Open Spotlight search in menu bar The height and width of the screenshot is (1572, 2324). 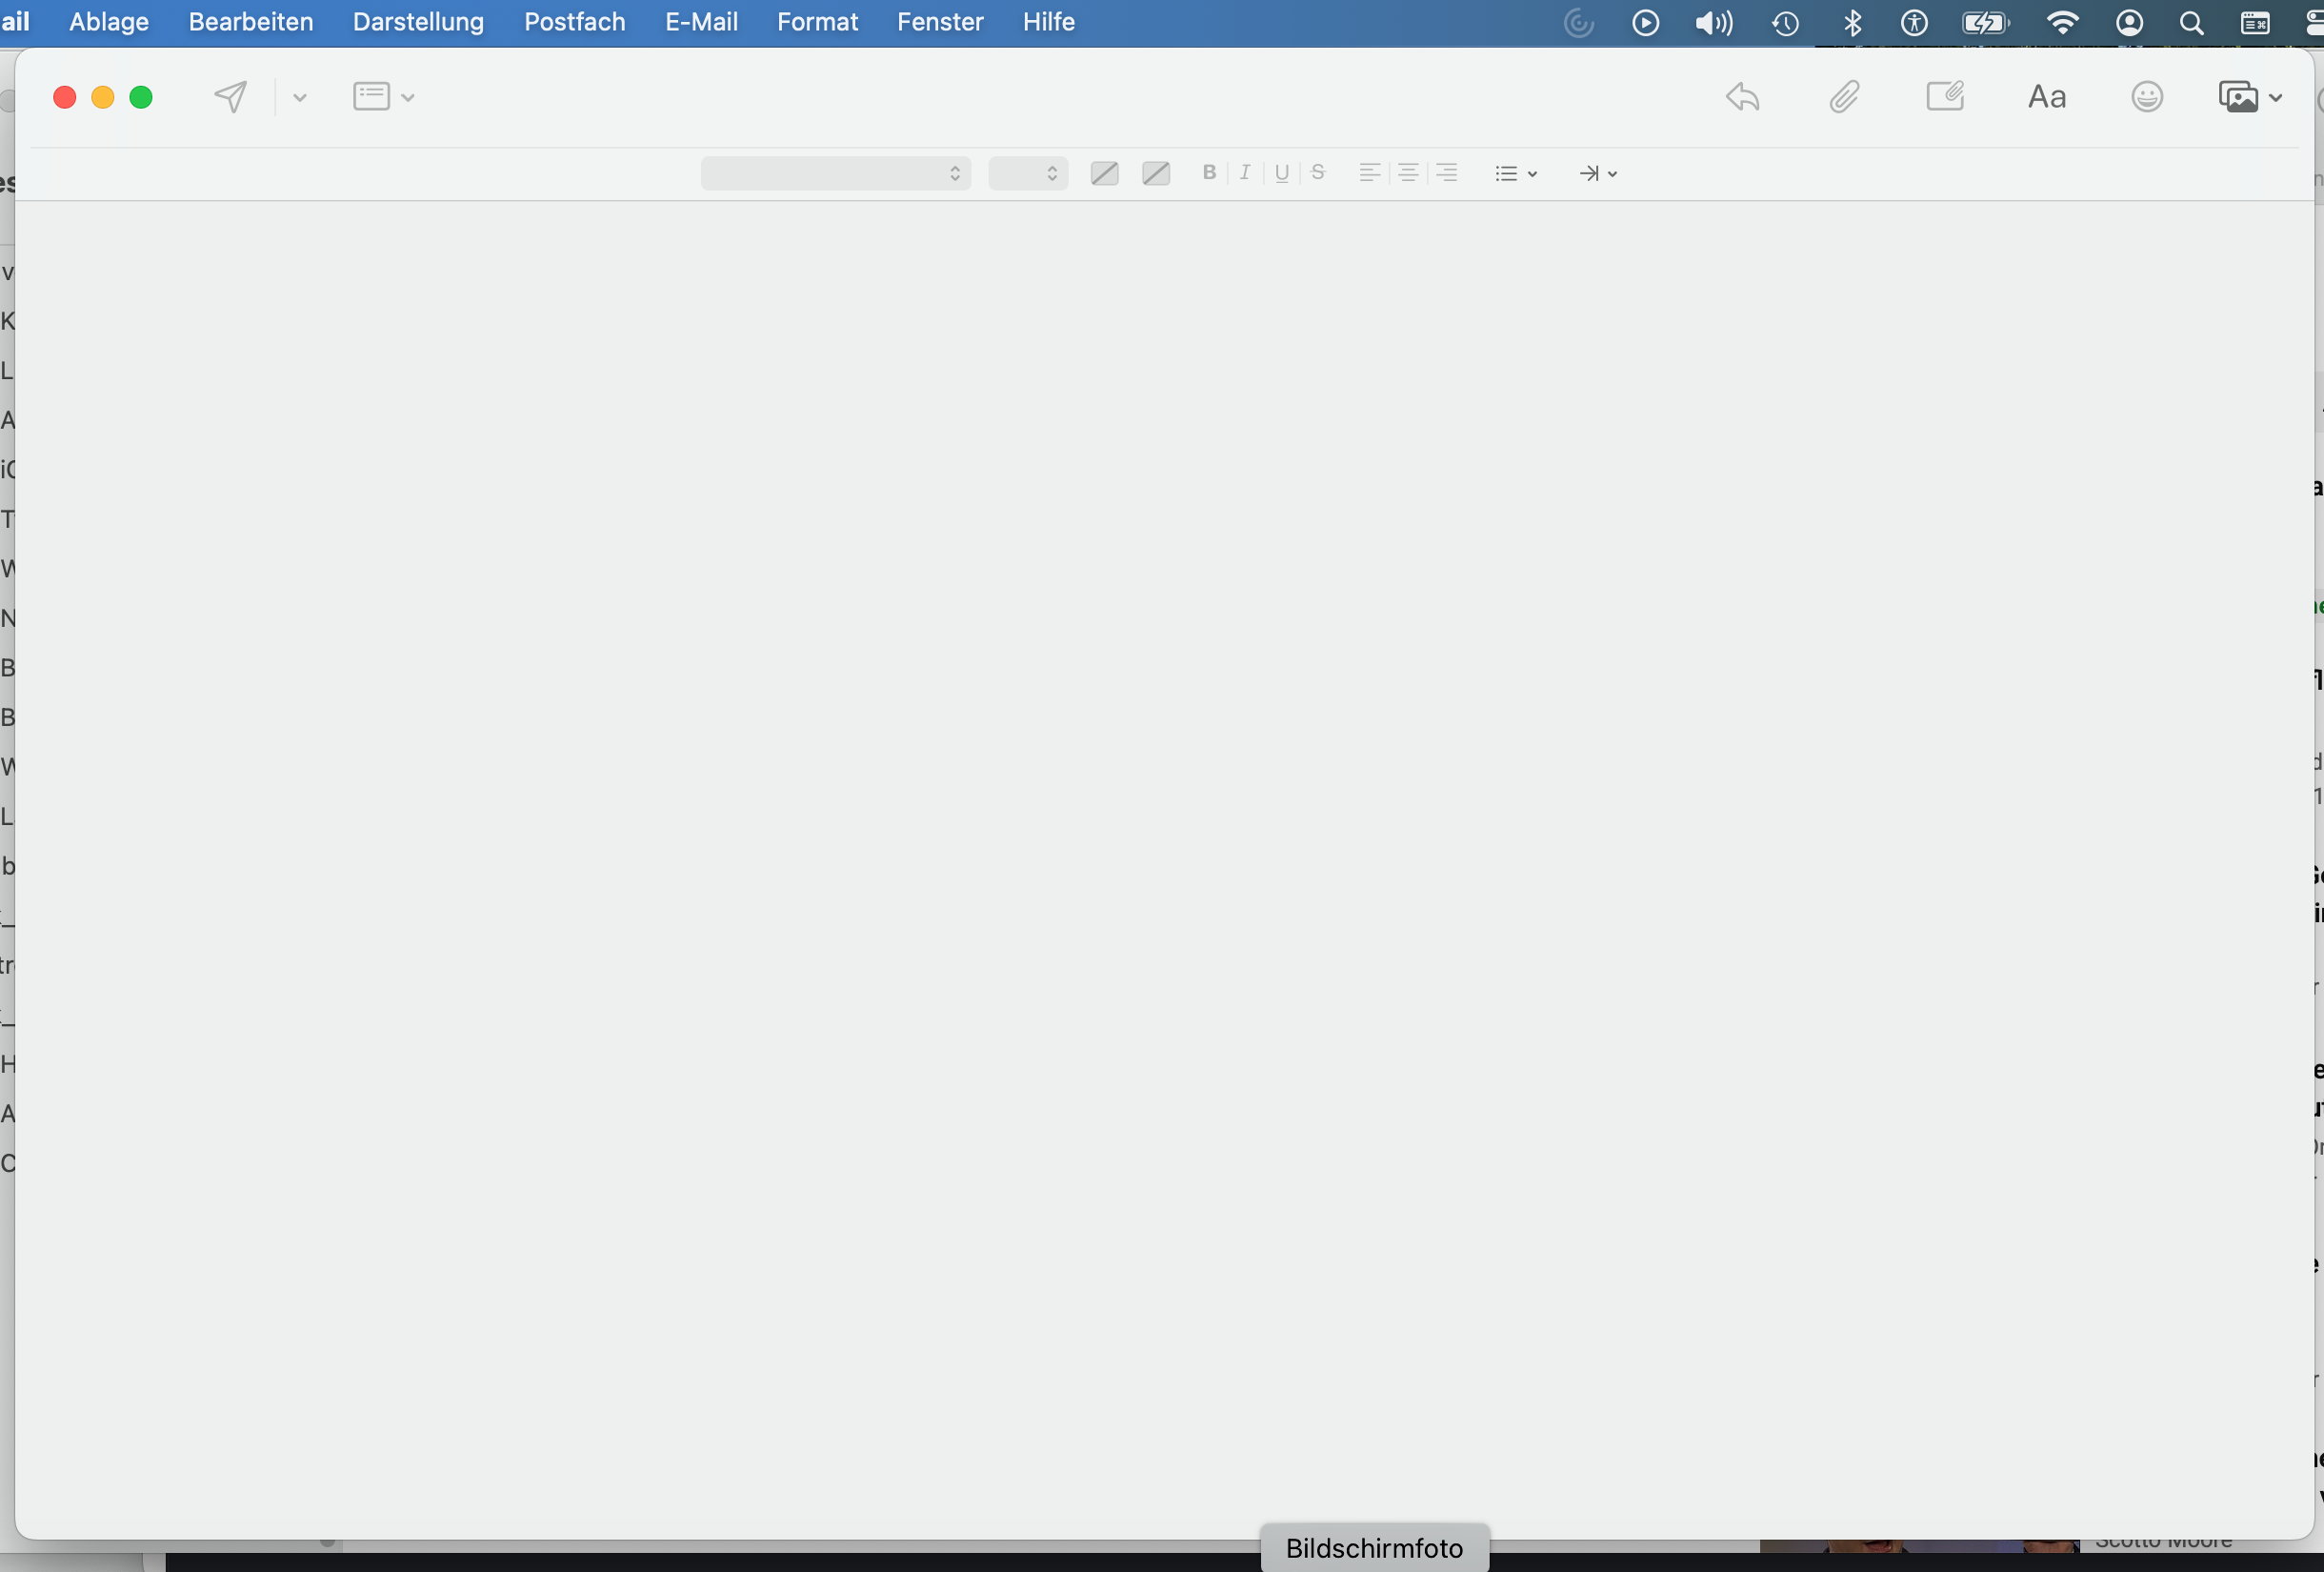coord(2191,23)
